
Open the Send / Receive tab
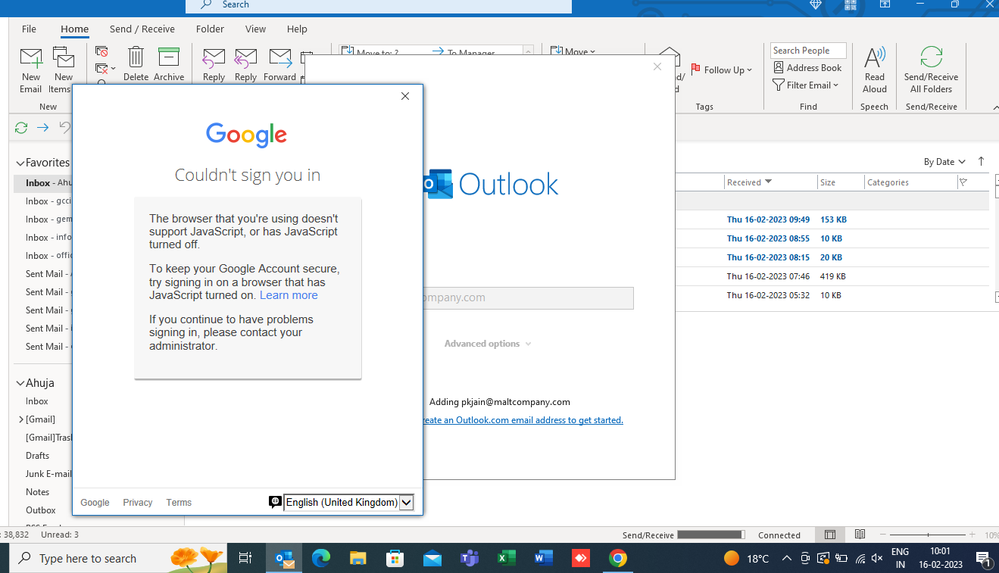(142, 29)
